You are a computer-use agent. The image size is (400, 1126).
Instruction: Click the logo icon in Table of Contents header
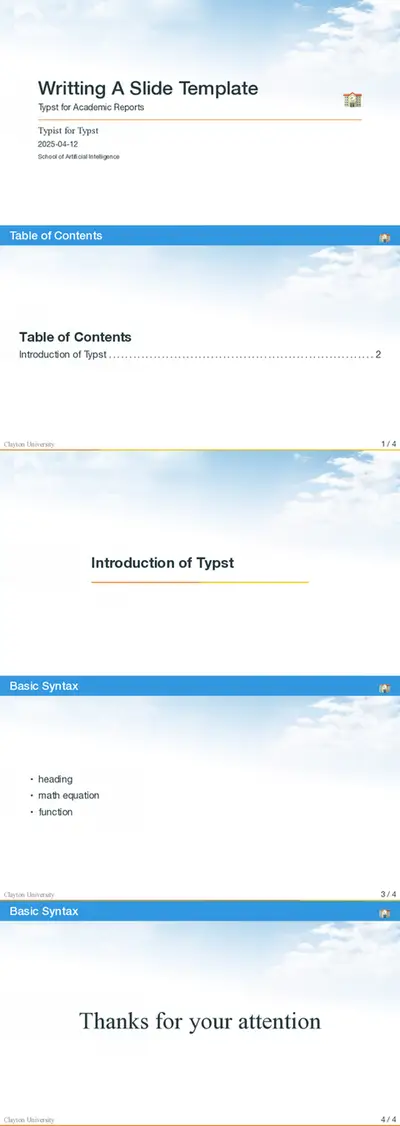pos(385,238)
